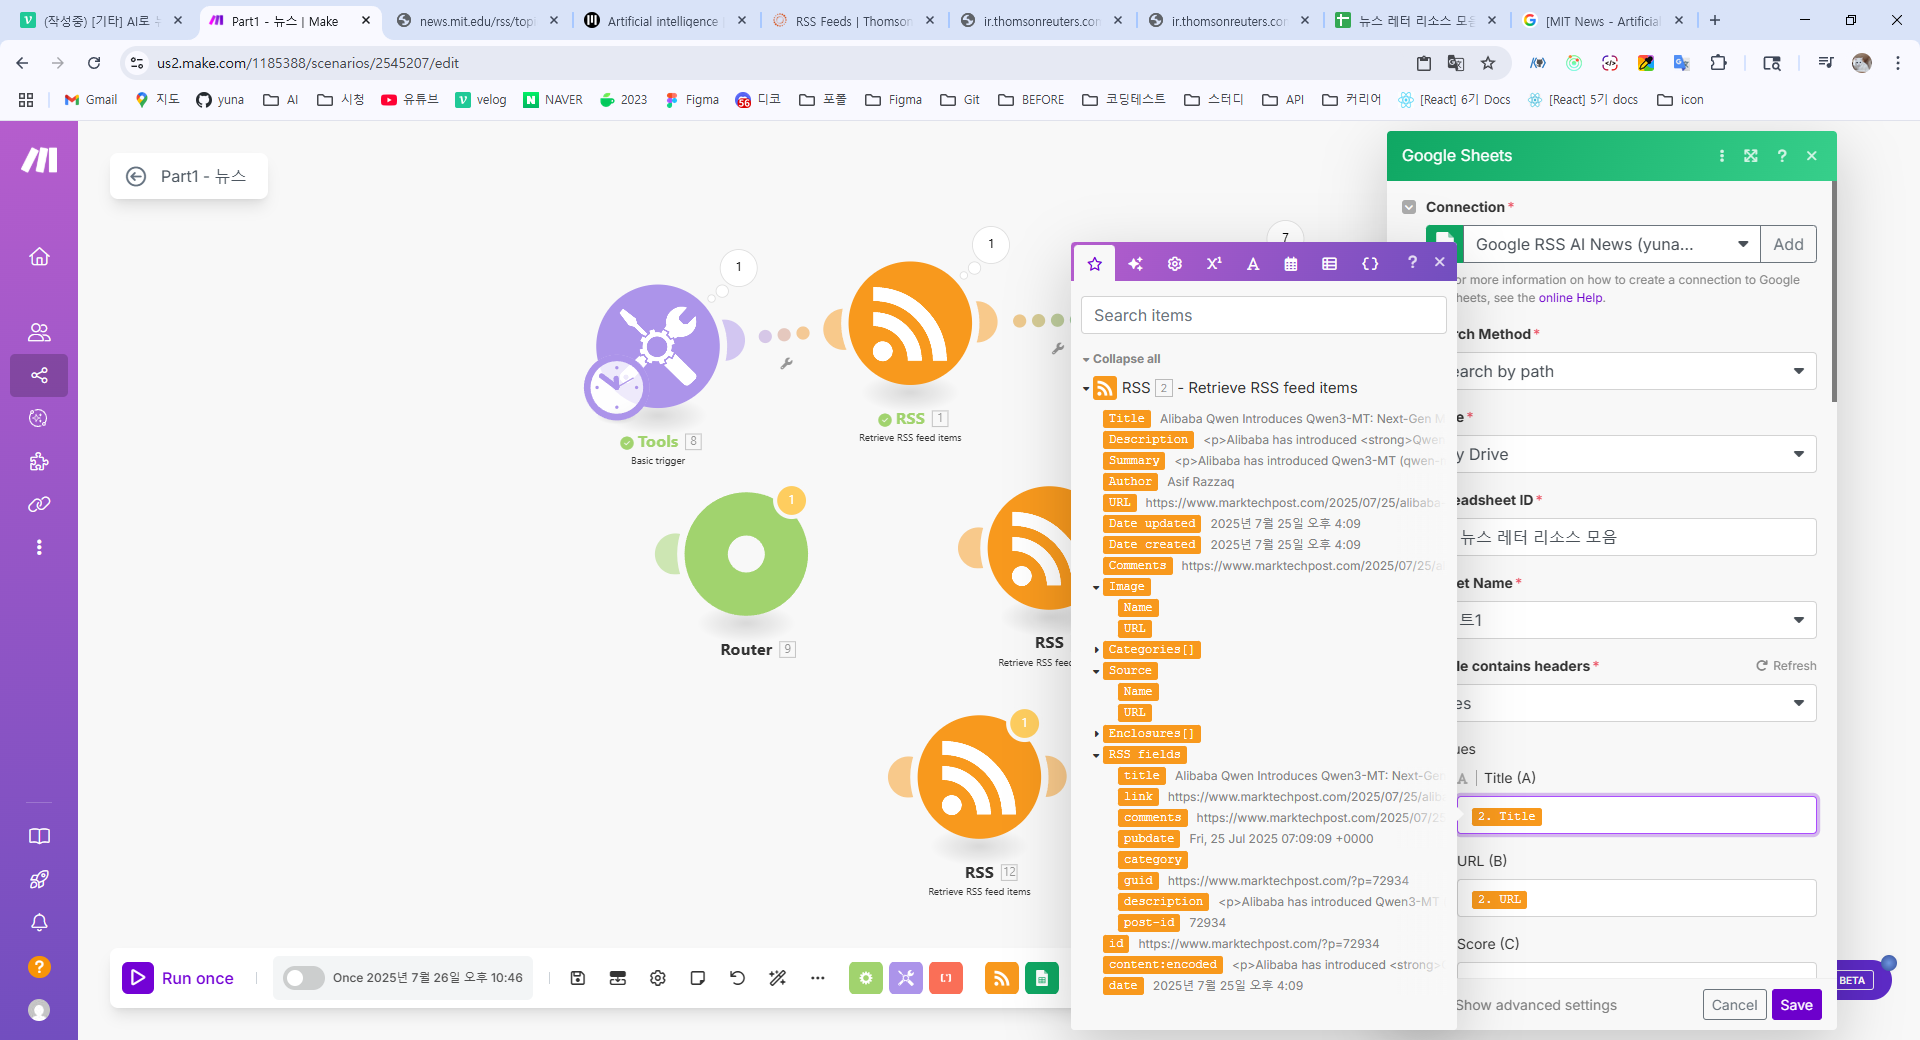Switch to the array functions tab

(1329, 263)
